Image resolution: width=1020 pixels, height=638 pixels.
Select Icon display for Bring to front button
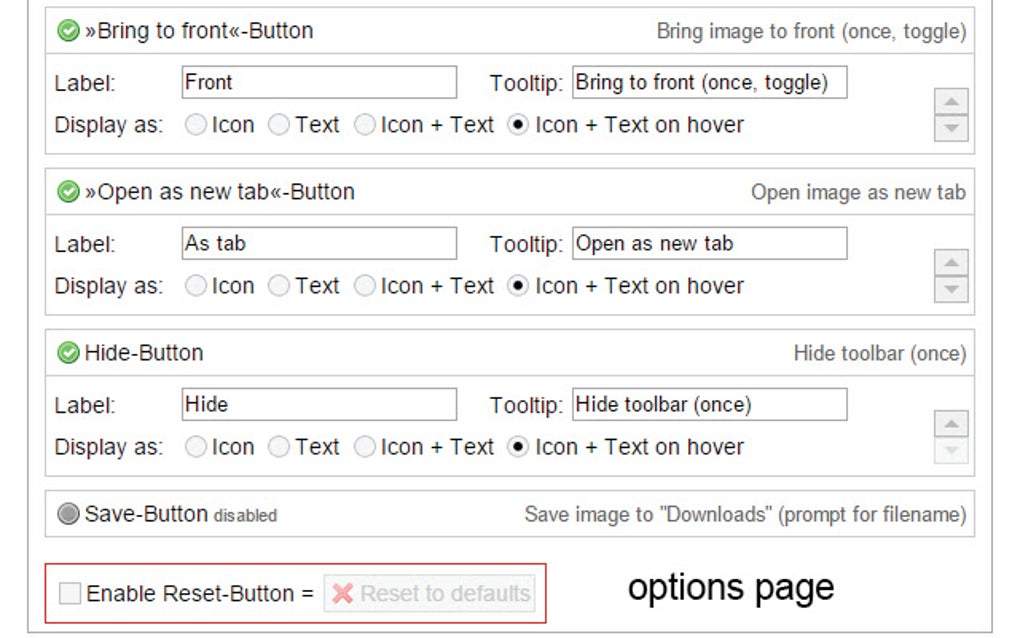(x=196, y=124)
